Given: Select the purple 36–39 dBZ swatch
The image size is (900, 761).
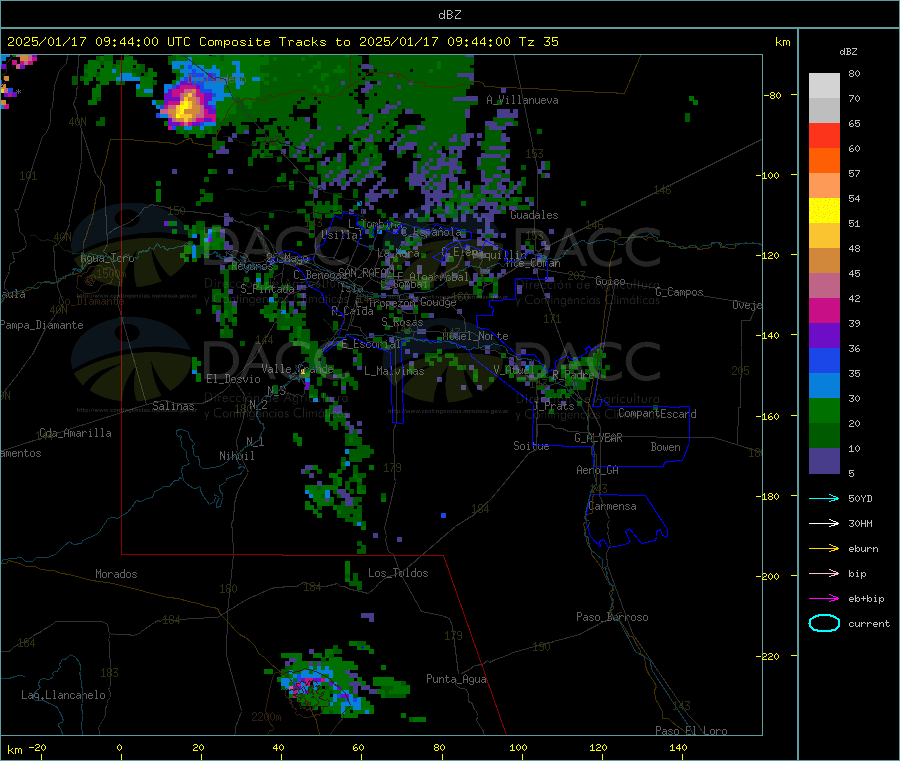Looking at the screenshot, I should tap(824, 336).
